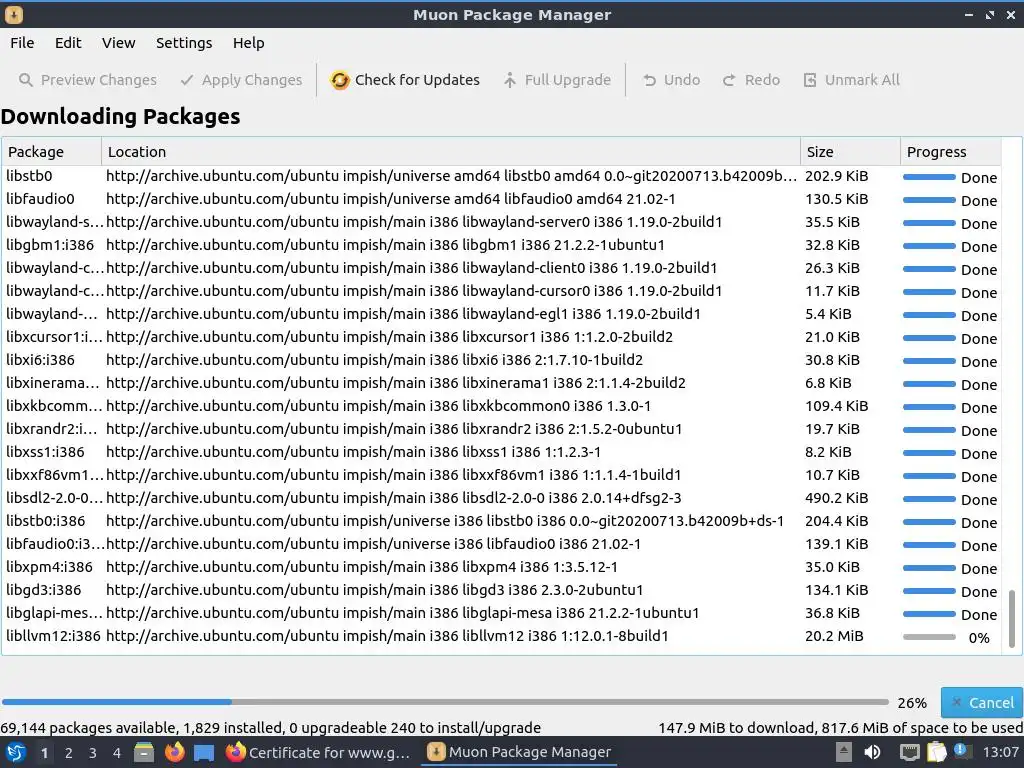
Task: Switch to virtual desktop 3
Action: [93, 753]
